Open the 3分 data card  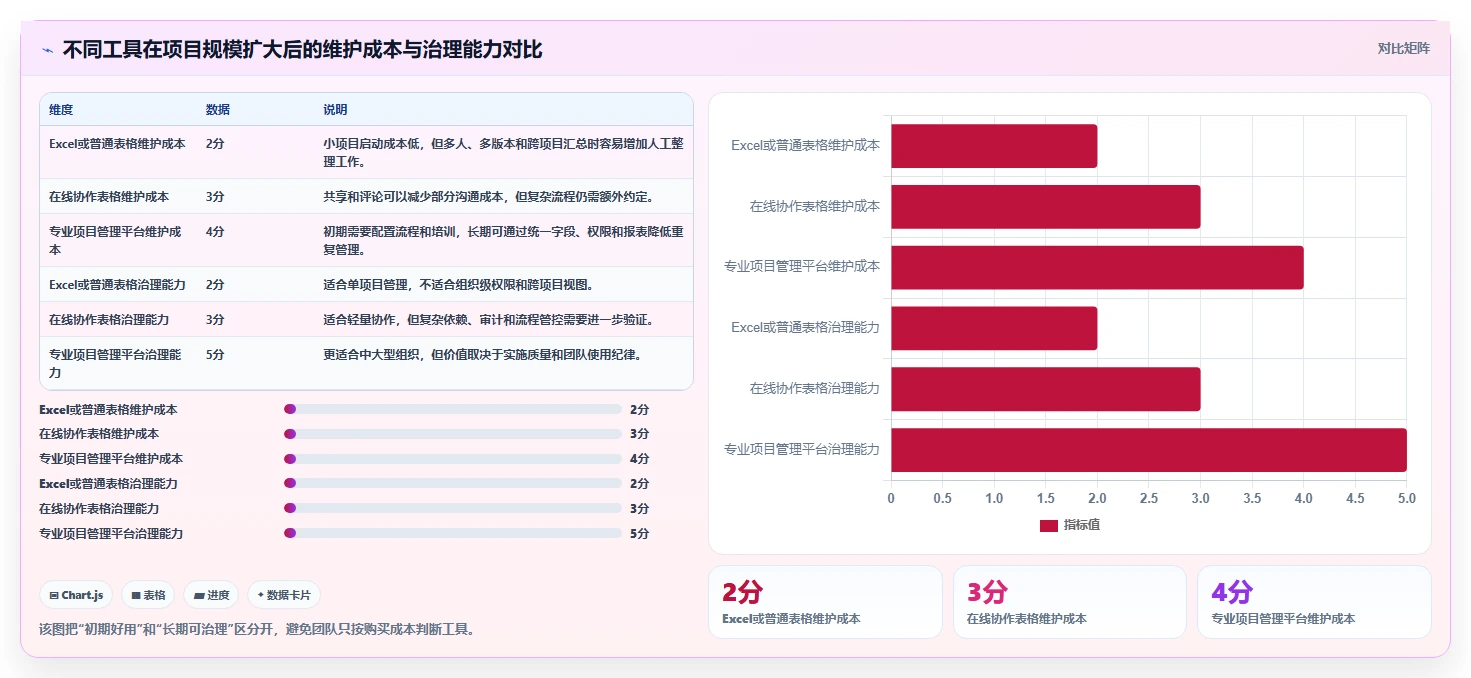click(1069, 602)
